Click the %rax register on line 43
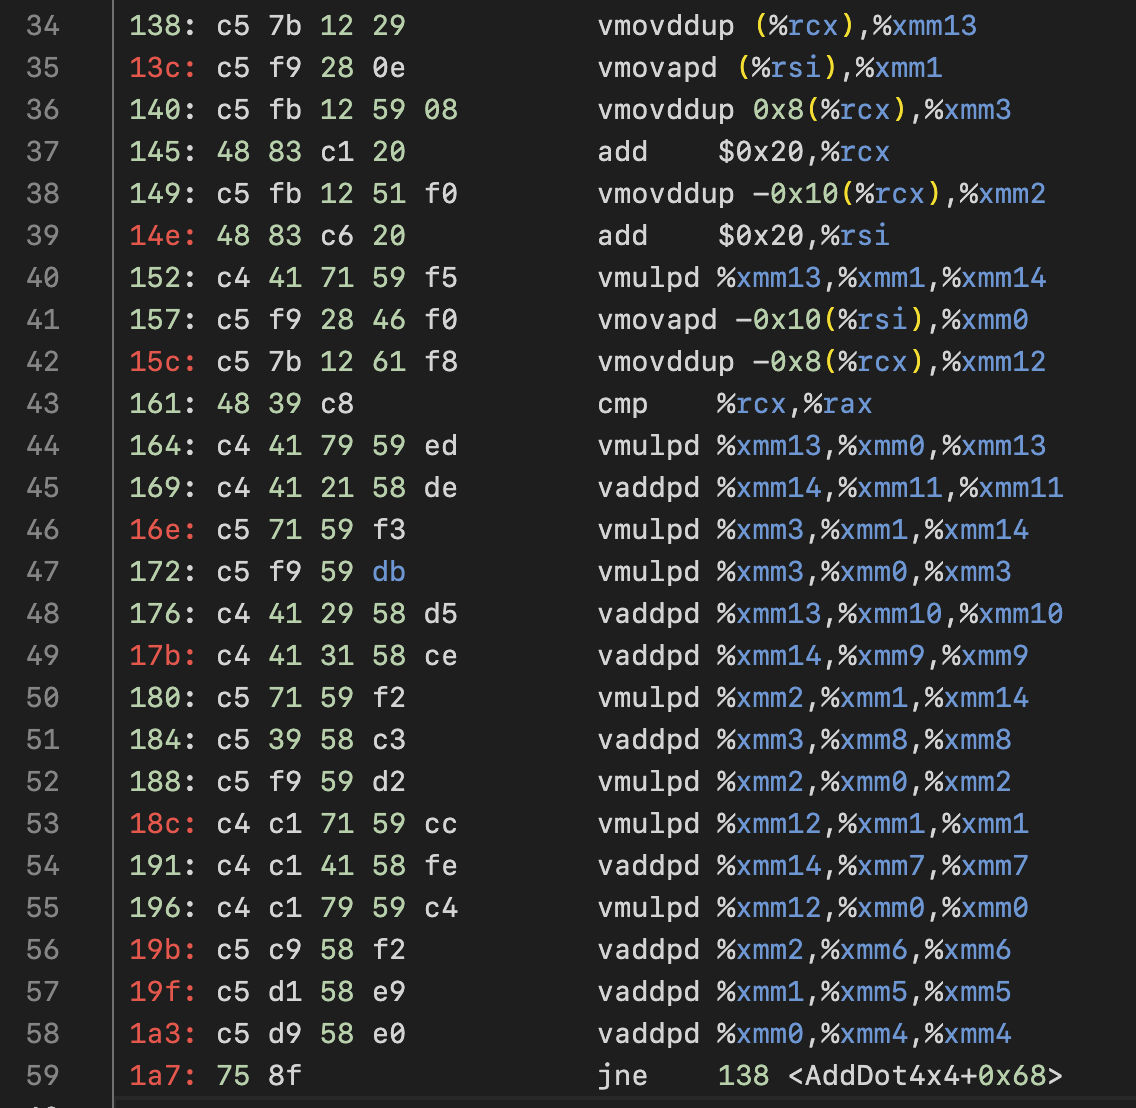 [838, 403]
